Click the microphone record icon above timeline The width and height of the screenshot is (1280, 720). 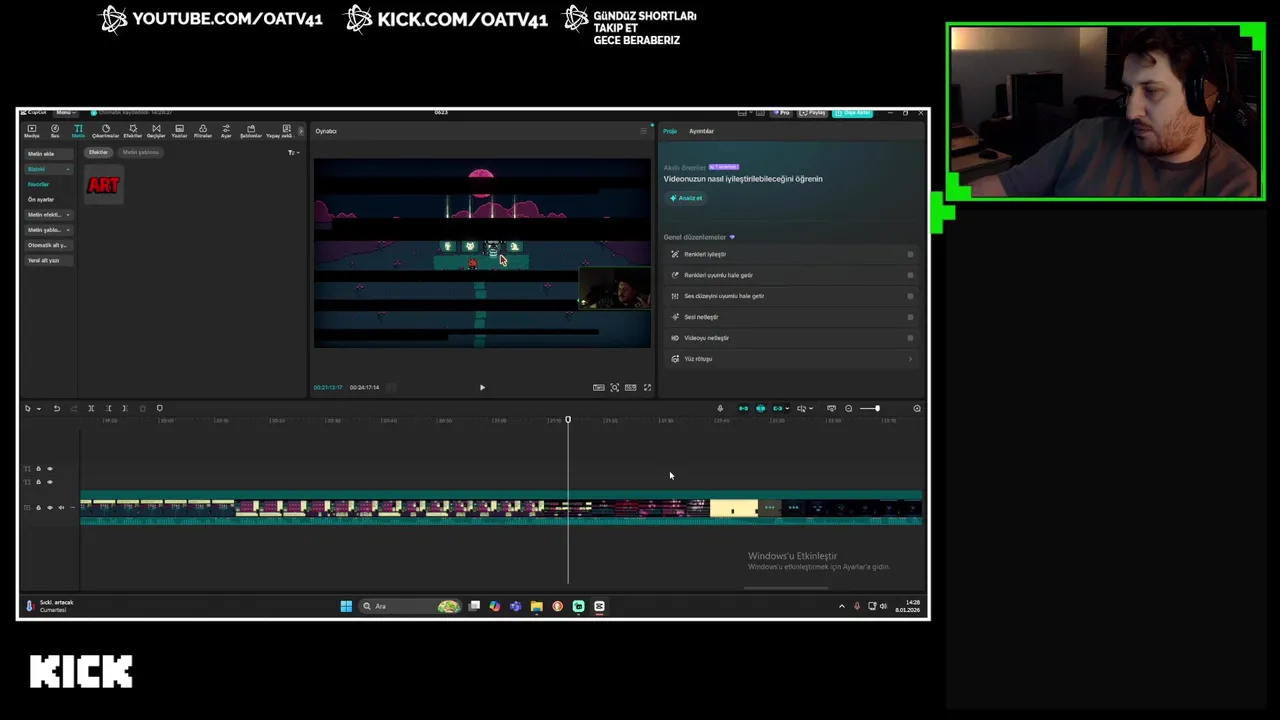pyautogui.click(x=720, y=408)
